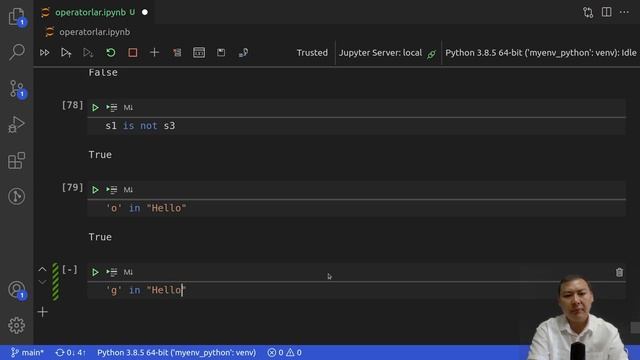640x360 pixels.
Task: Change cell 79 to markdown
Action: (x=128, y=190)
